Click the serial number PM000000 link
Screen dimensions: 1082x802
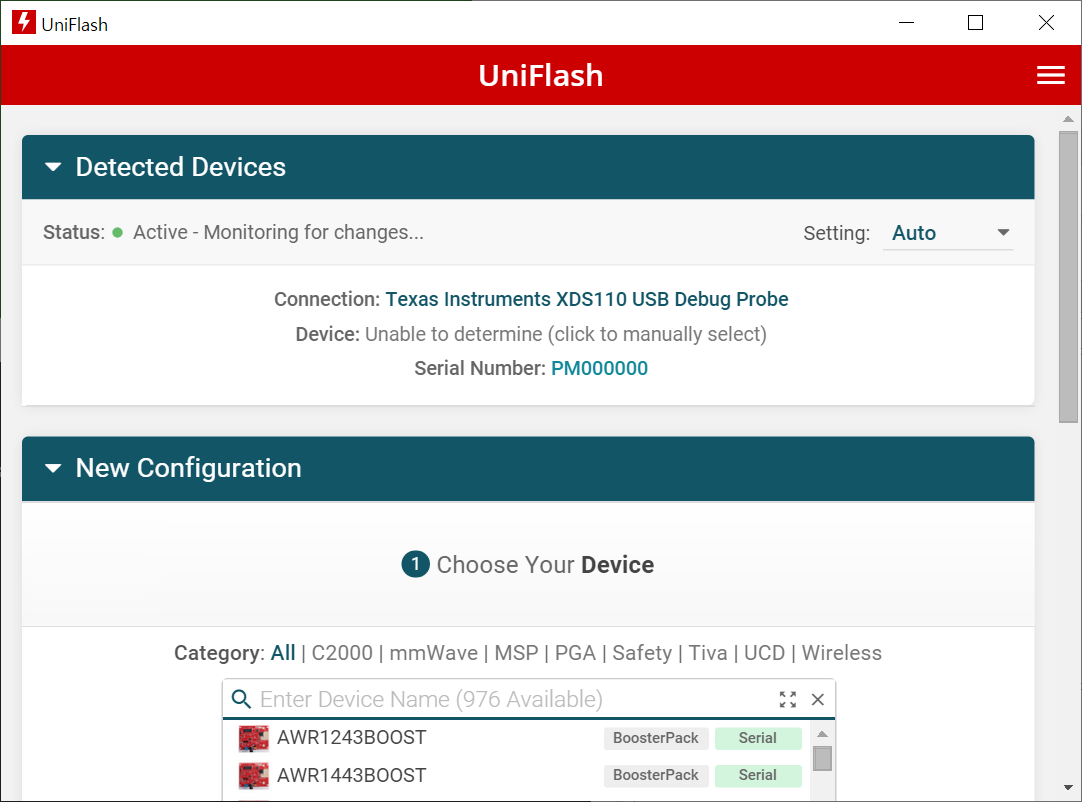point(599,369)
